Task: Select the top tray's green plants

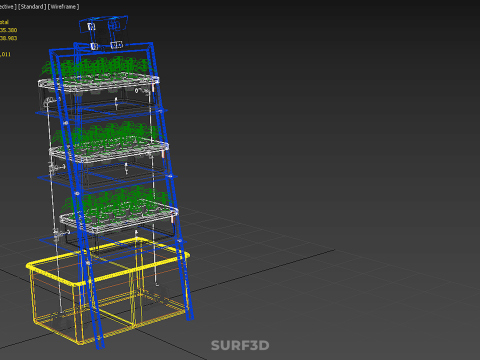Action: point(100,68)
